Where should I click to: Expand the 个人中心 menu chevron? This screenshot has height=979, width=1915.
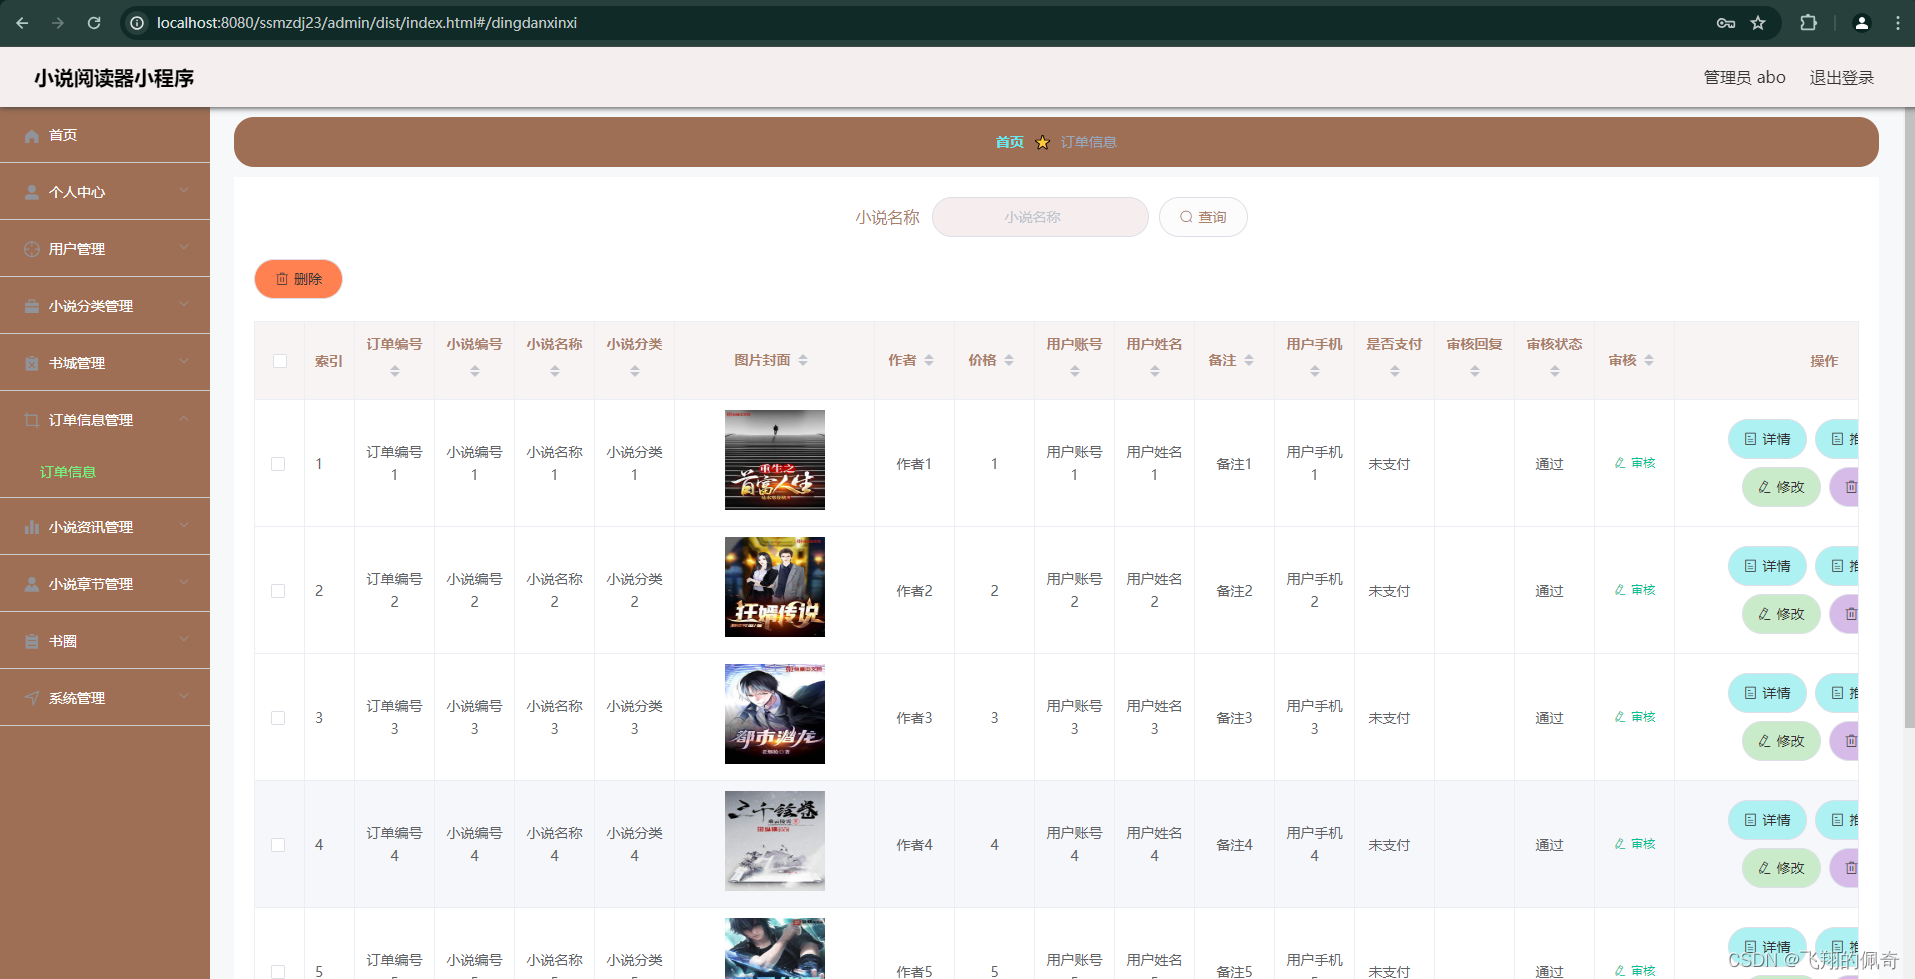[184, 191]
